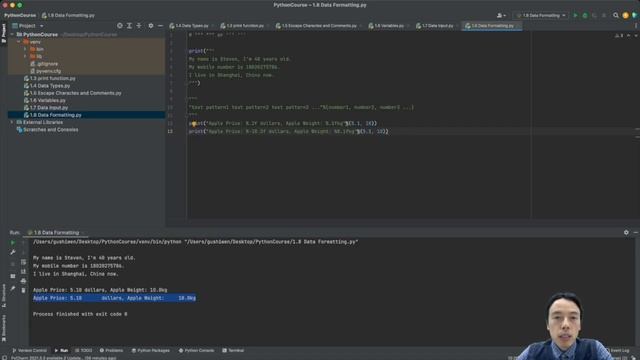
Task: Click the PyCharm update notification in status bar
Action: (x=63, y=358)
